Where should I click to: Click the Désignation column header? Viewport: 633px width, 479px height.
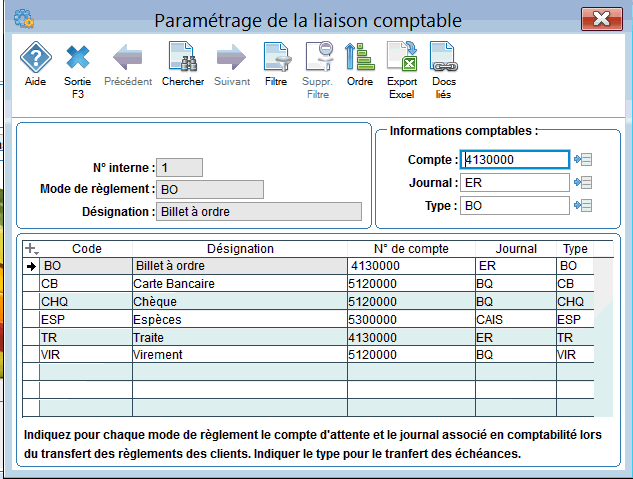tap(240, 249)
